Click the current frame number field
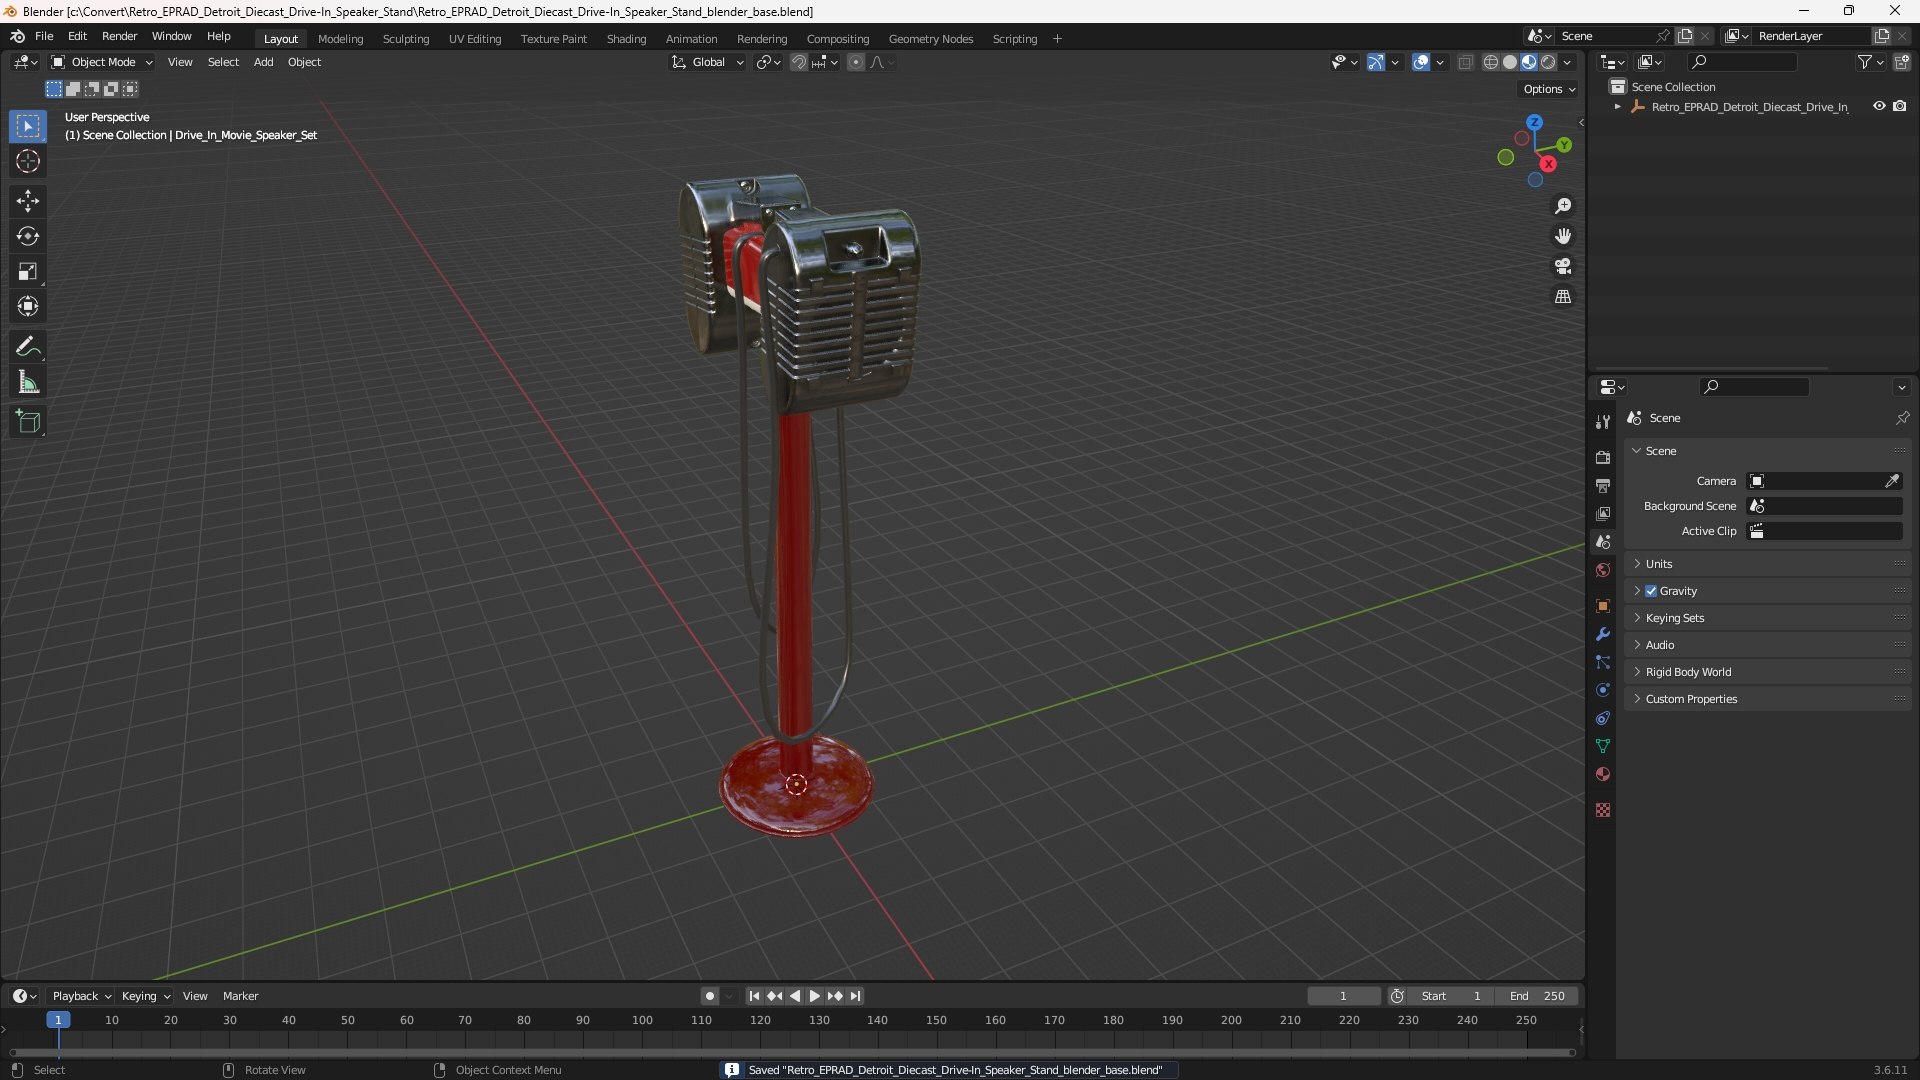Screen dimensions: 1920x1080 click(x=1343, y=996)
